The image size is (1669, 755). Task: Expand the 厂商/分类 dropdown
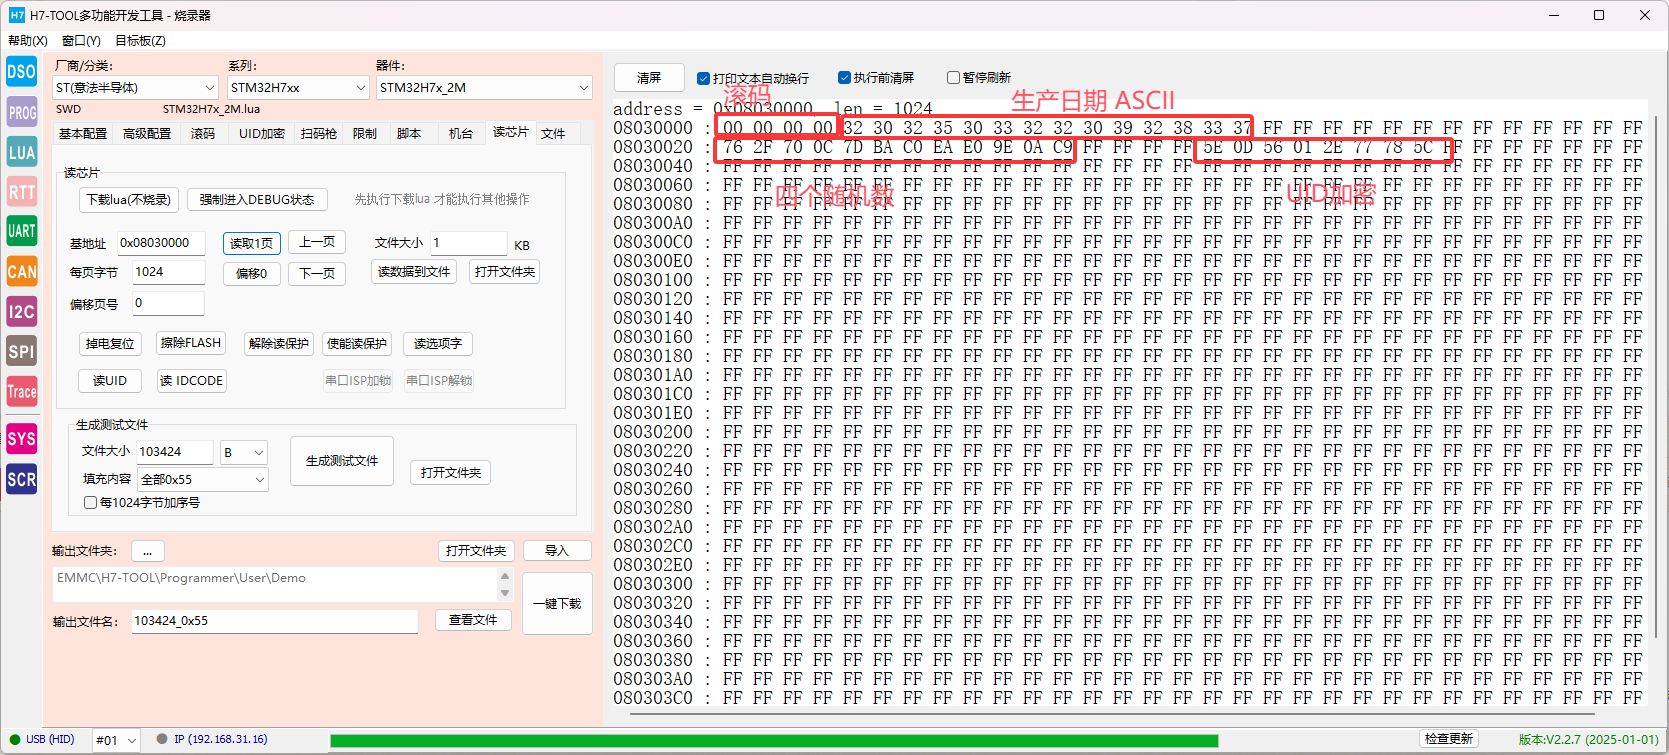135,87
